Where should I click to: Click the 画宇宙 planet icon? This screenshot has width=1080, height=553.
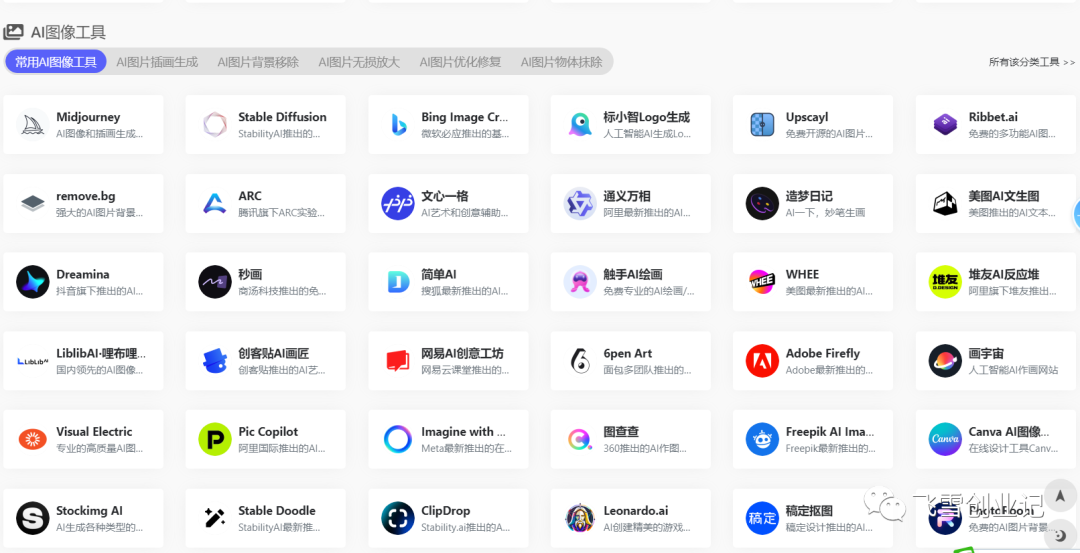pos(945,361)
